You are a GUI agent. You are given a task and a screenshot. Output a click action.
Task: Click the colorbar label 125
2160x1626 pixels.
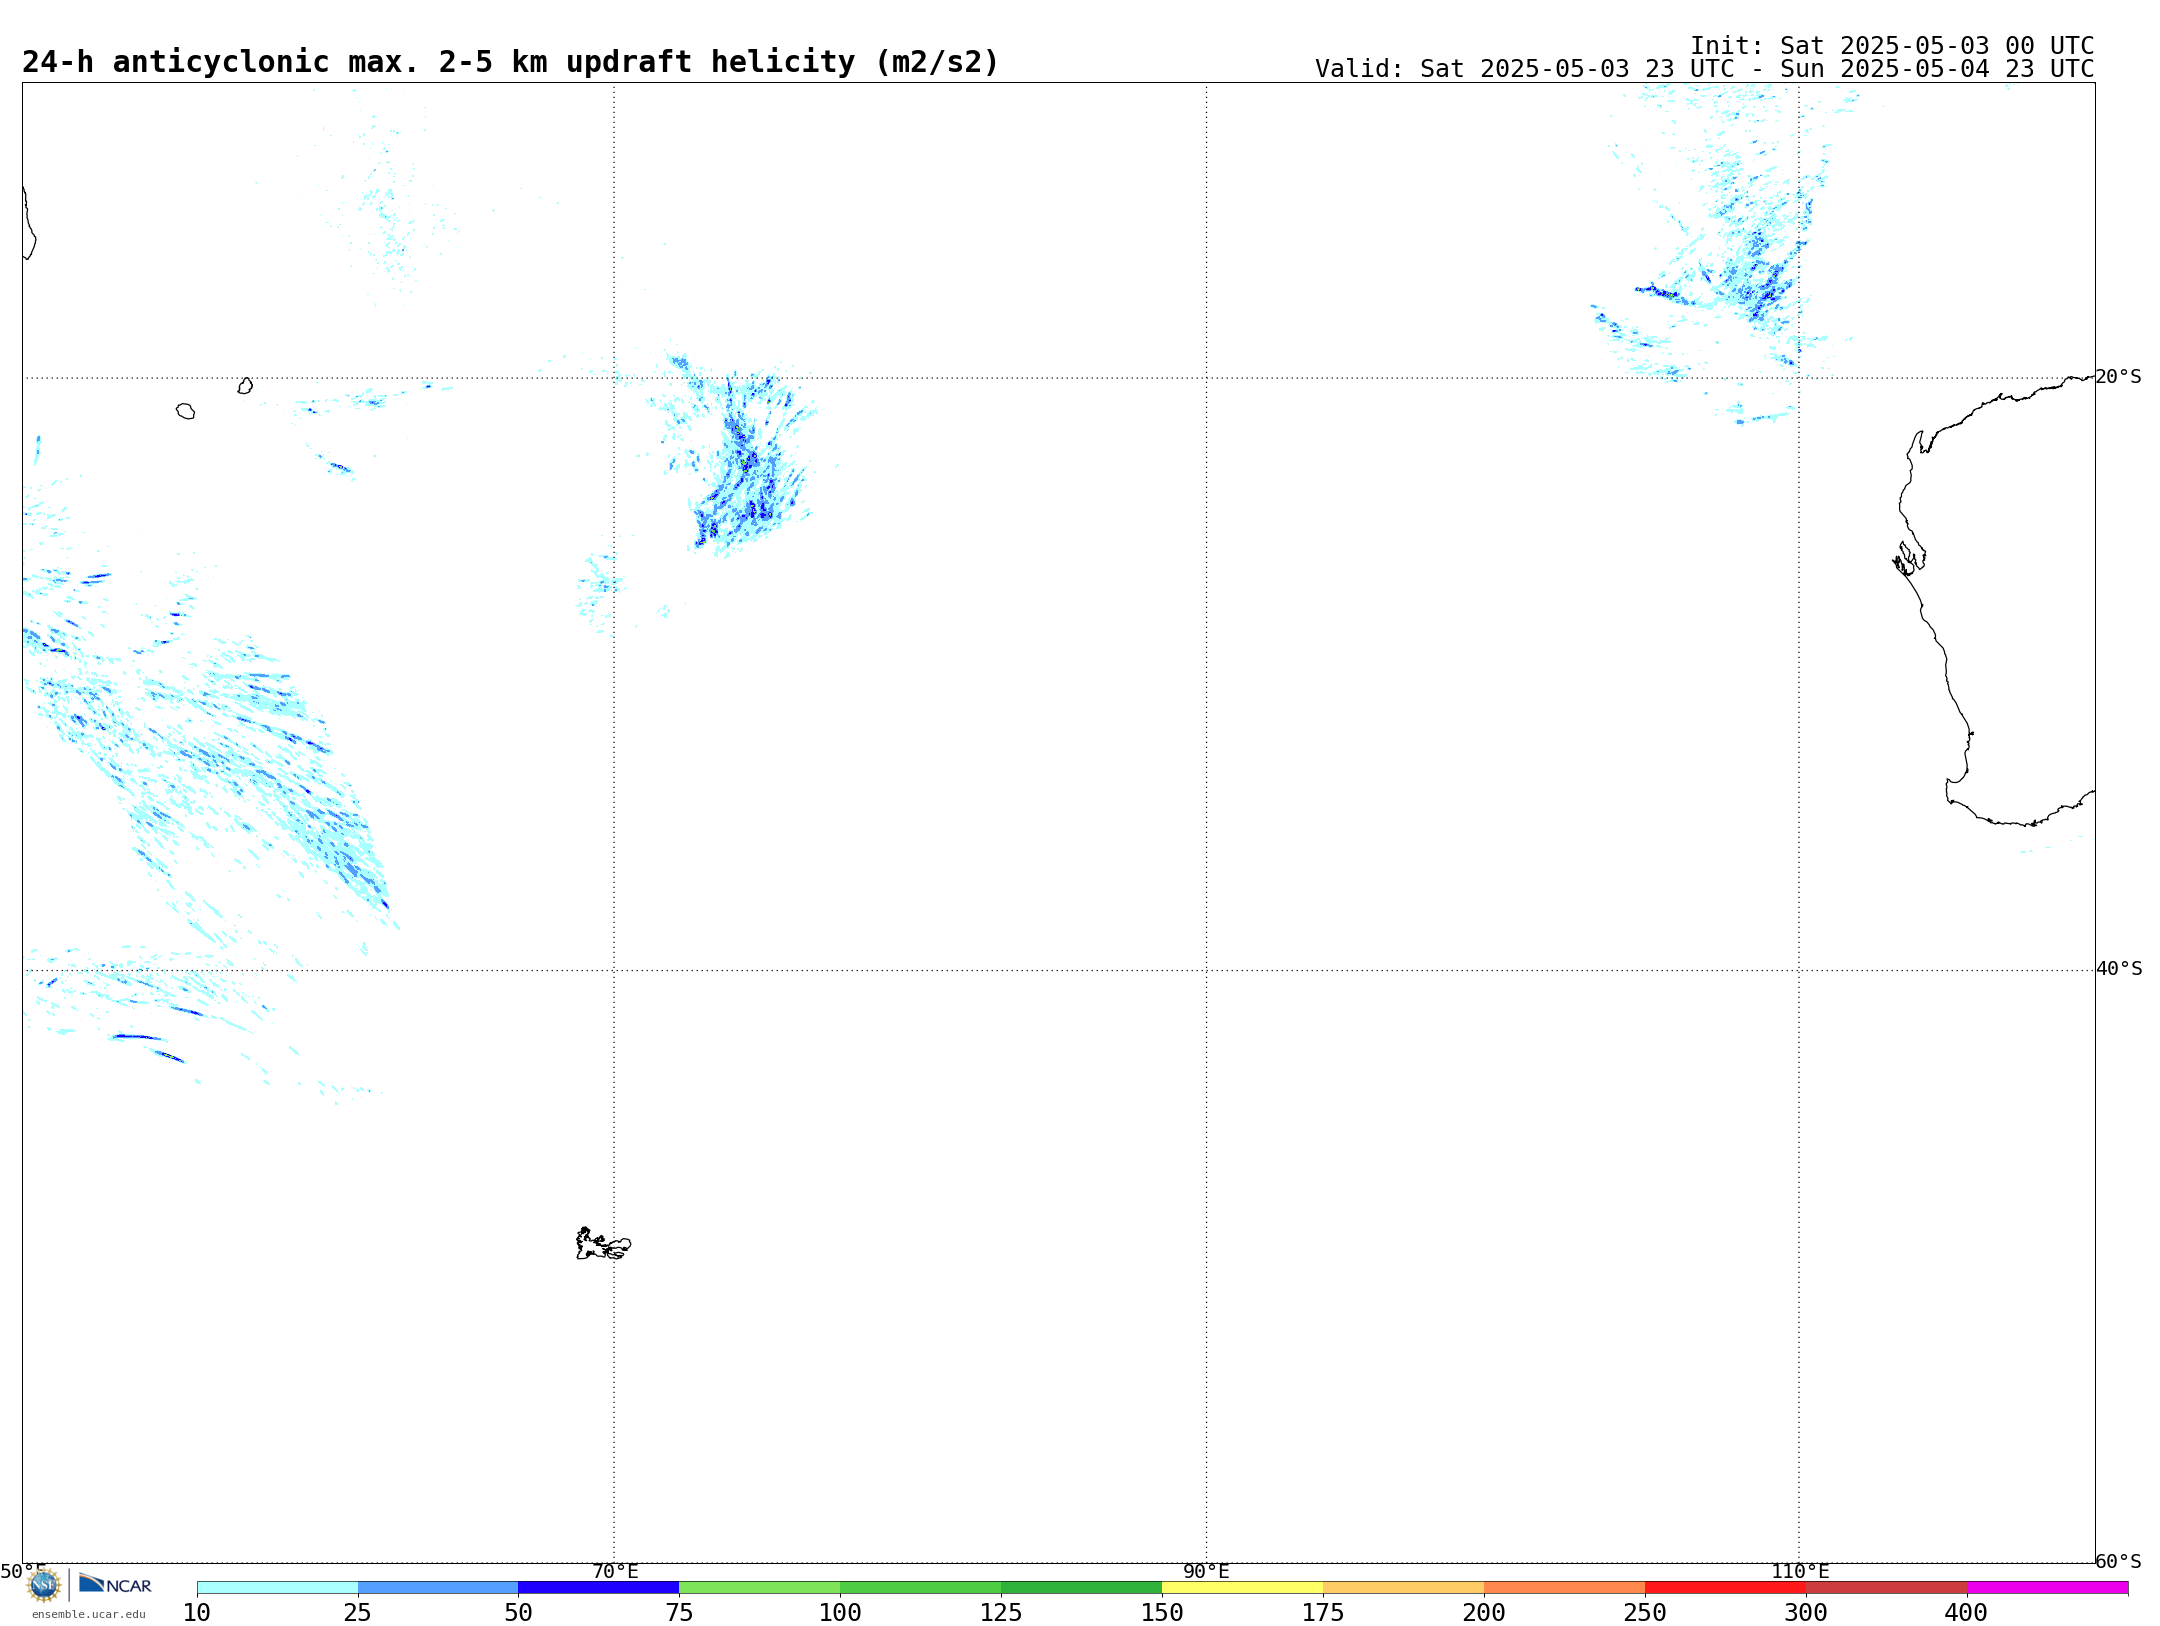[1001, 1613]
